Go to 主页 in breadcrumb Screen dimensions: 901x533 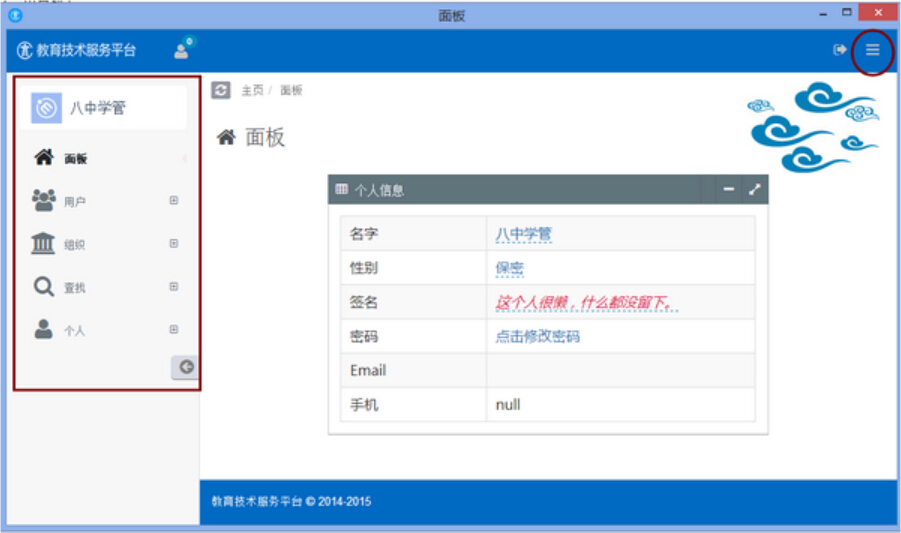252,90
